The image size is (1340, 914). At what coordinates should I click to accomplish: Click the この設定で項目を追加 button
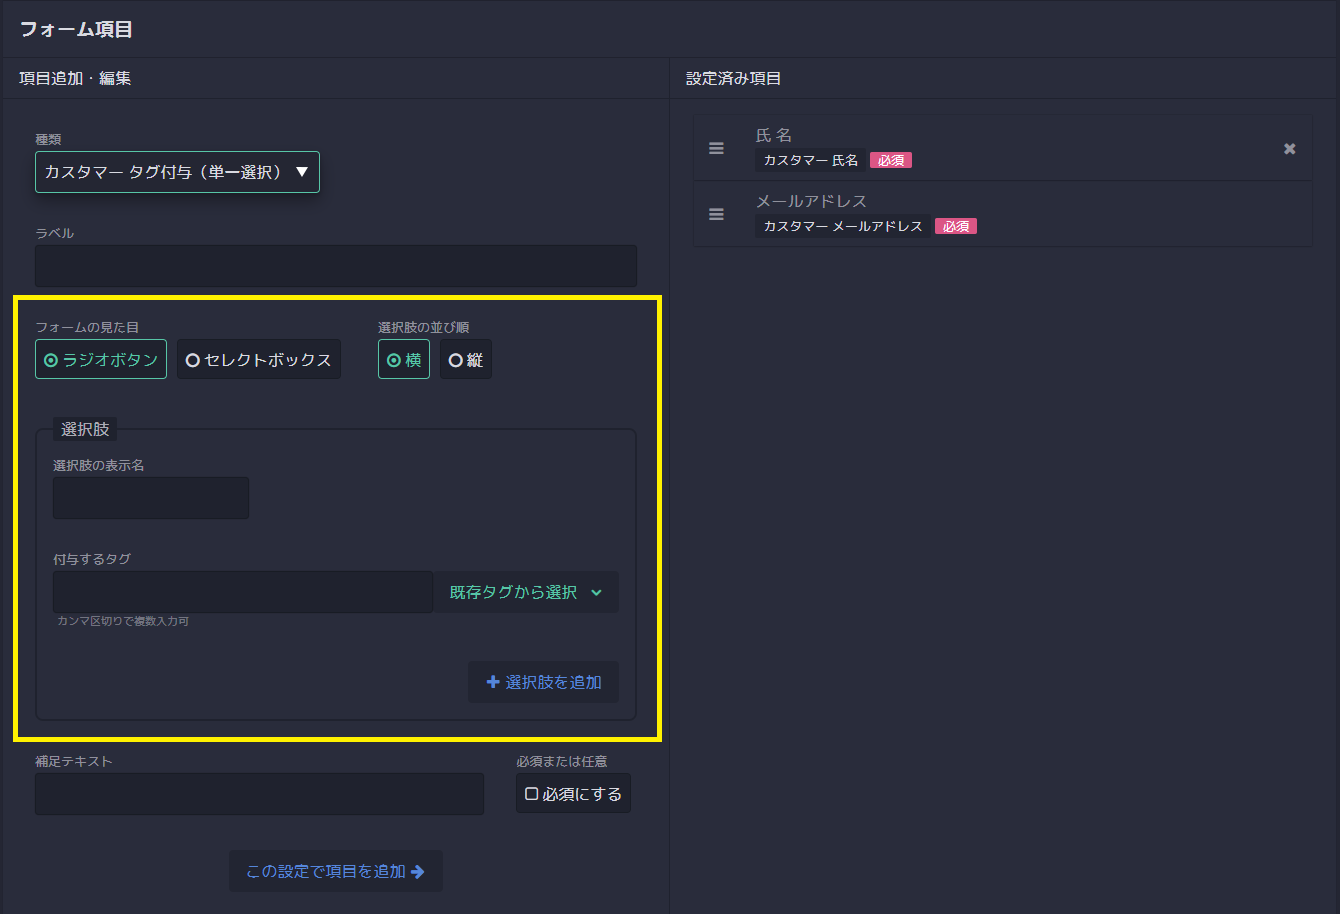tap(335, 870)
